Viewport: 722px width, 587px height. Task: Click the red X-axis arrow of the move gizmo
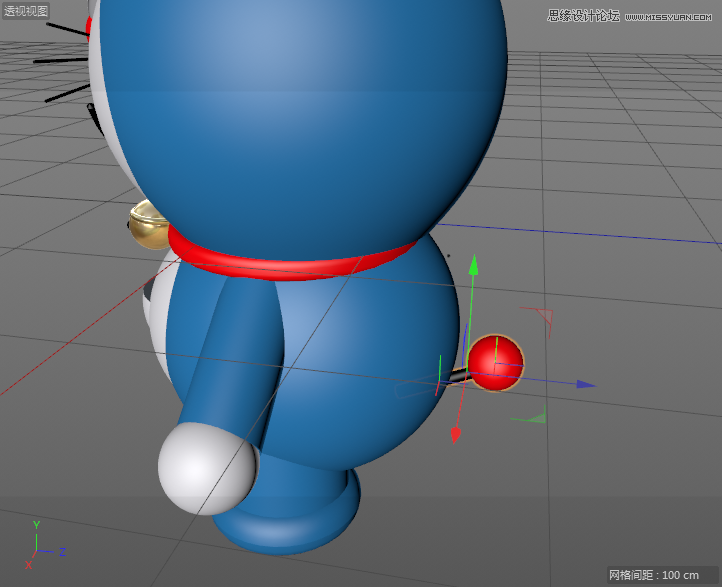coord(455,435)
